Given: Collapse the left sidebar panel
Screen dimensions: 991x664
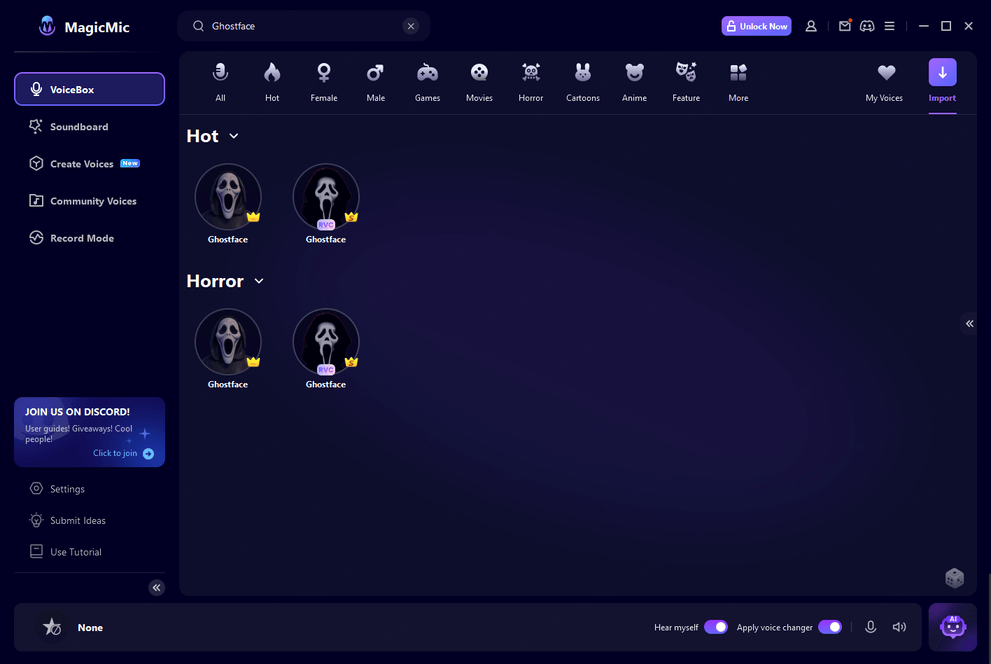Looking at the screenshot, I should (x=156, y=588).
